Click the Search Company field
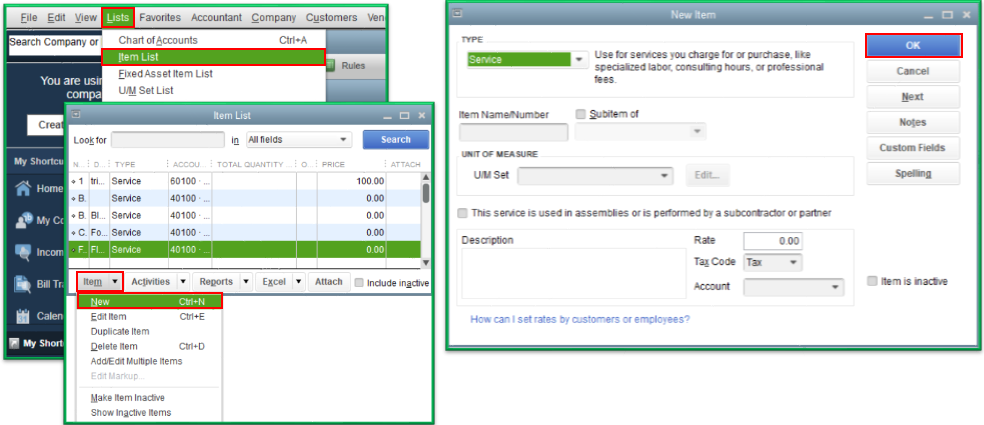Image resolution: width=984 pixels, height=425 pixels. (55, 43)
